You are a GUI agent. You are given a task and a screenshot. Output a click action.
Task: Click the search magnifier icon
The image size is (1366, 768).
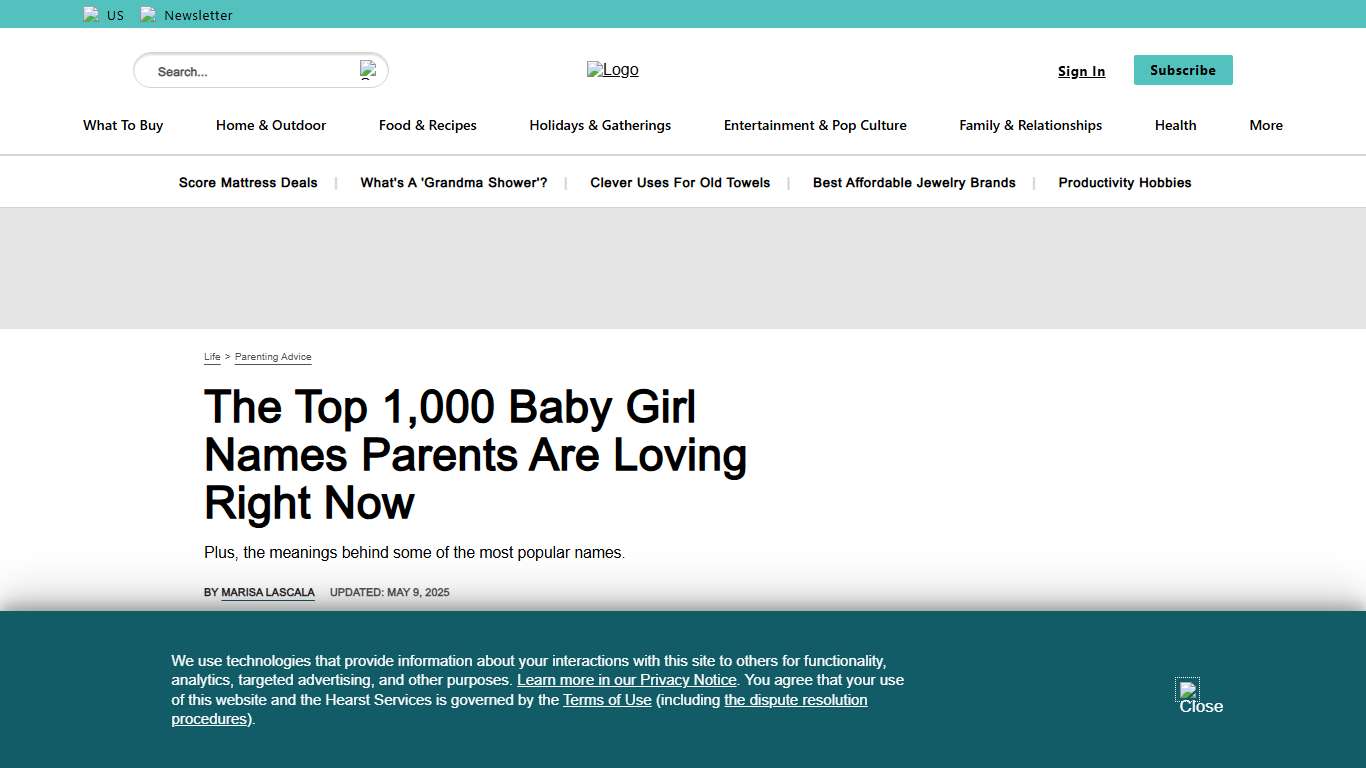click(x=368, y=70)
